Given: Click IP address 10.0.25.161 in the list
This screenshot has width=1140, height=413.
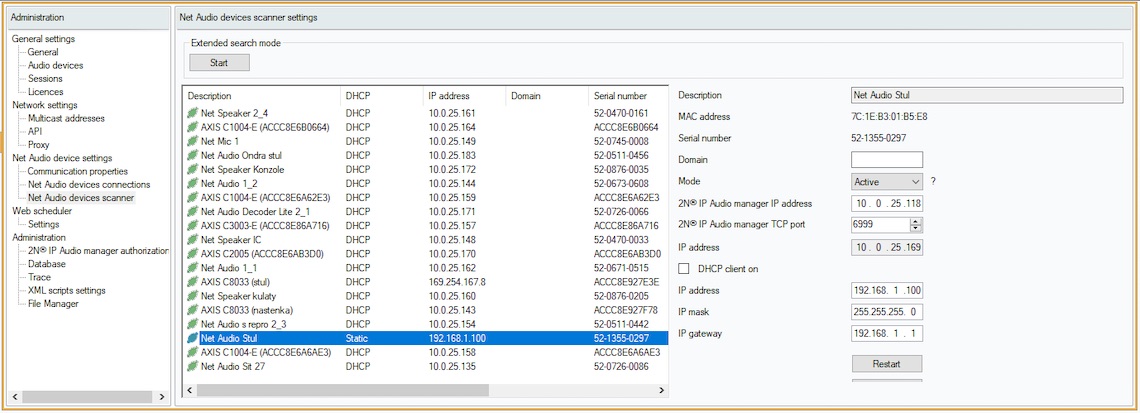Looking at the screenshot, I should click(x=451, y=113).
